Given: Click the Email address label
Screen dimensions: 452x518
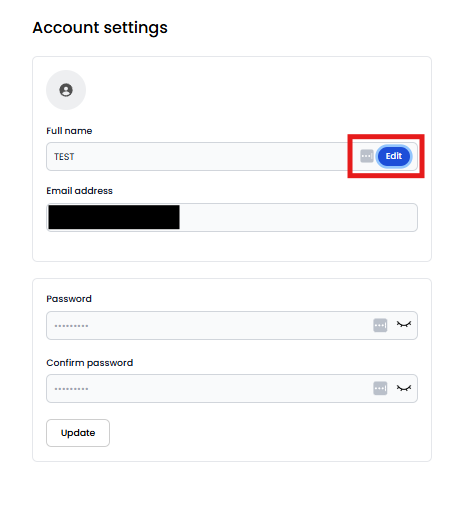Looking at the screenshot, I should pos(79,191).
